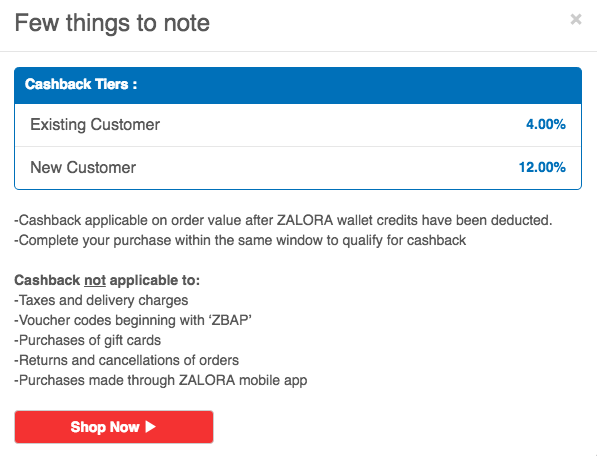
Task: Close the Few things to note dialog
Action: pos(576,19)
